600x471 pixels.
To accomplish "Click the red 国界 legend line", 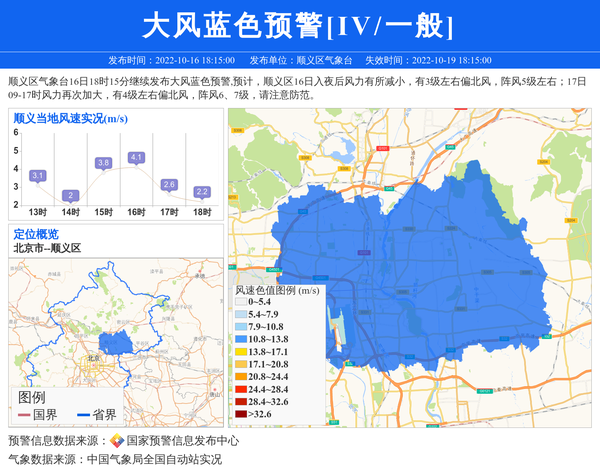I will pyautogui.click(x=24, y=415).
